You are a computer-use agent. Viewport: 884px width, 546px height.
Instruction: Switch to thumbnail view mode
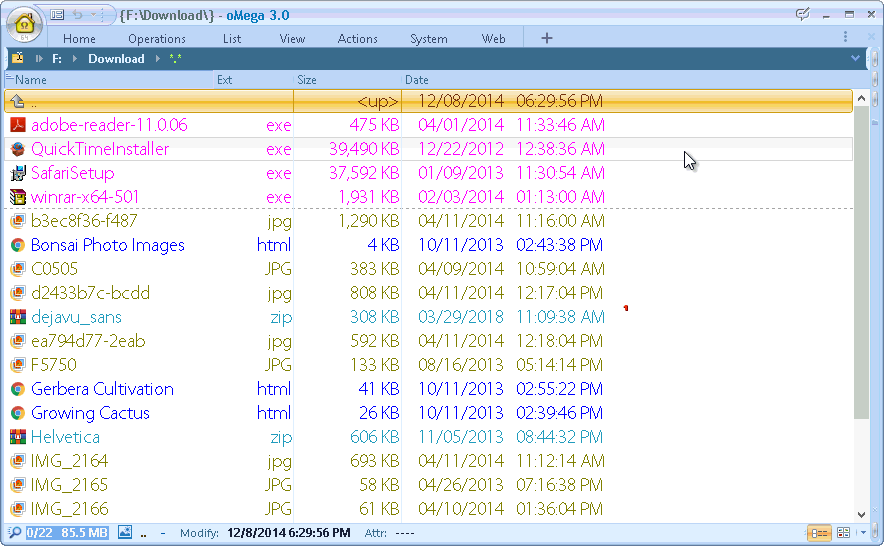click(843, 533)
